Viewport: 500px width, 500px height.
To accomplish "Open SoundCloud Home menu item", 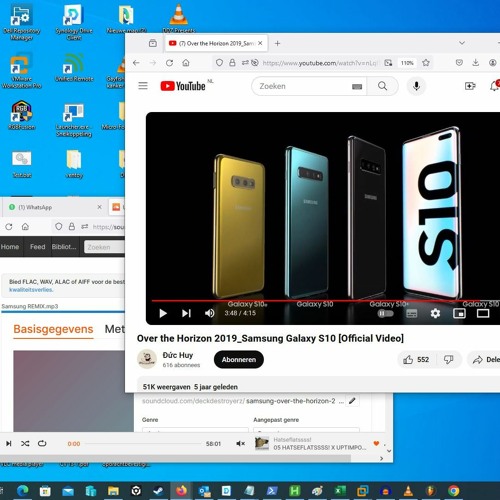I will (10, 247).
